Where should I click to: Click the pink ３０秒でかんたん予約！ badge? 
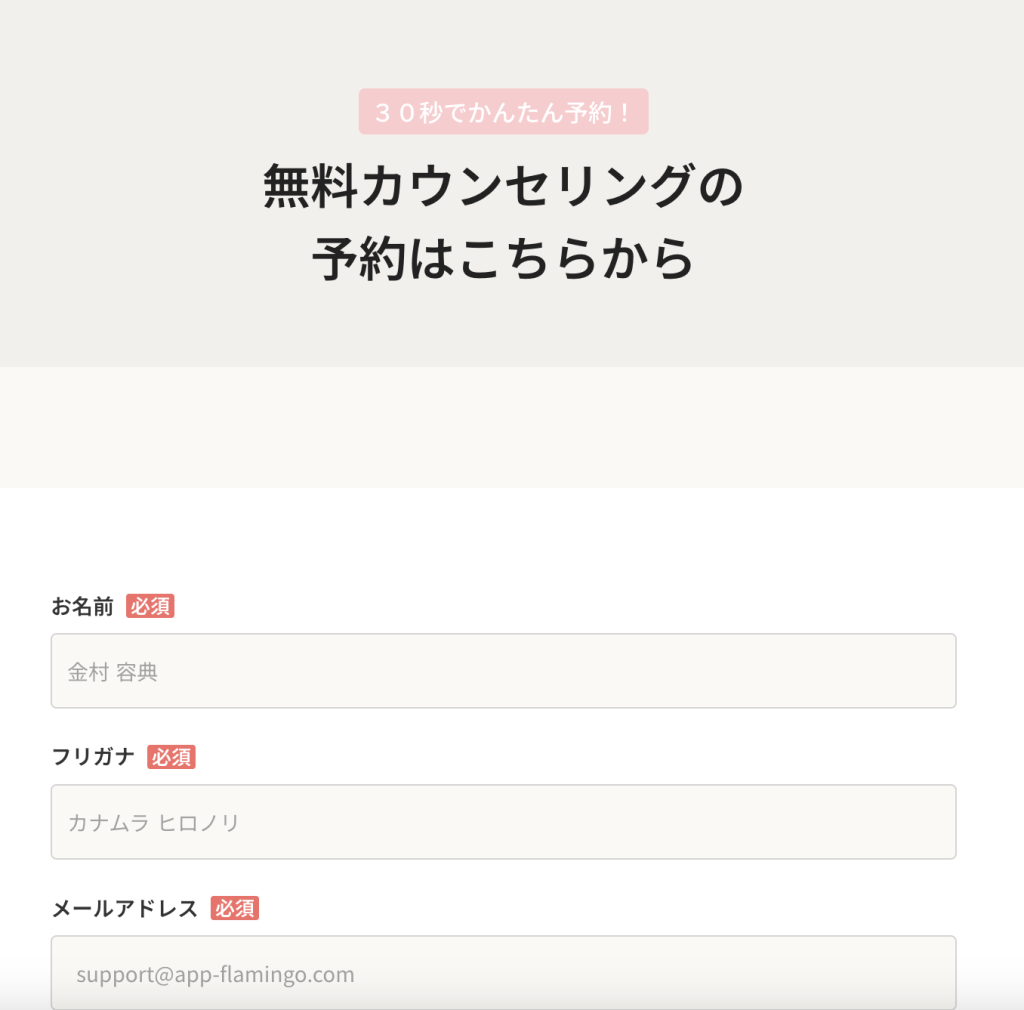(503, 111)
